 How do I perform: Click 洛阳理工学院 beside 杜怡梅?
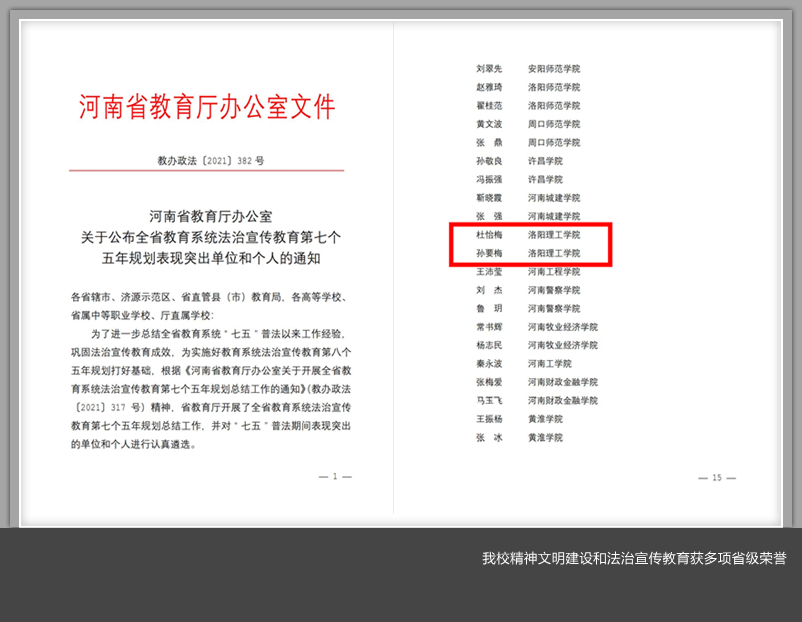click(554, 234)
